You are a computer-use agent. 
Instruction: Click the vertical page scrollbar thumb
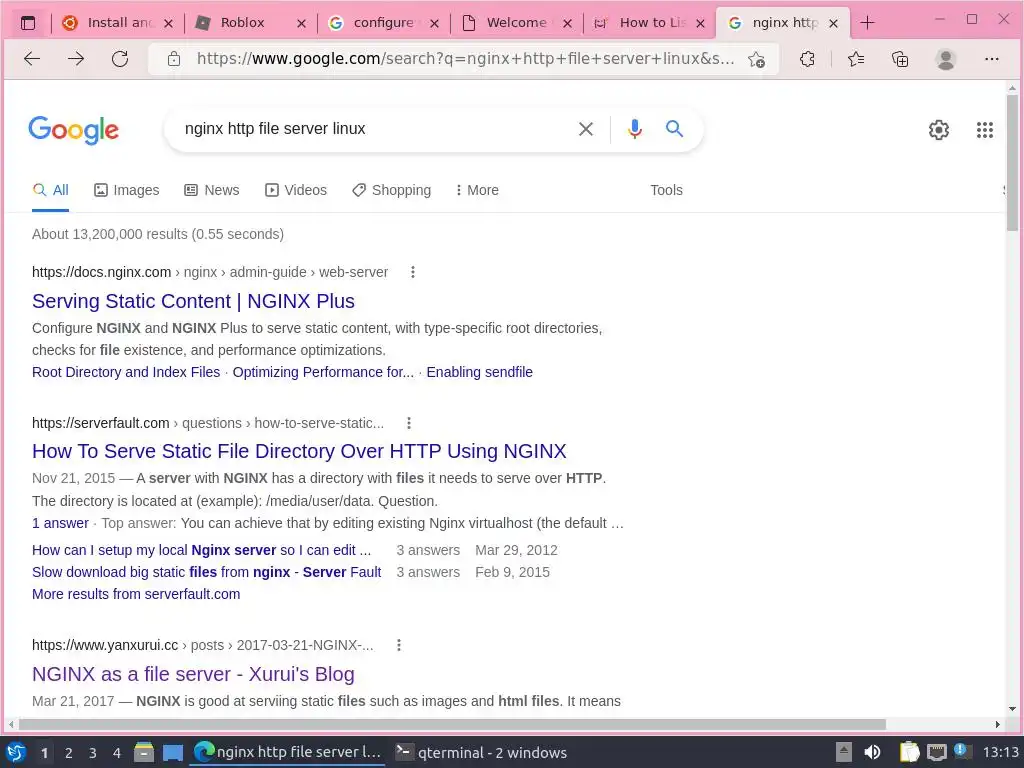pos(1012,163)
